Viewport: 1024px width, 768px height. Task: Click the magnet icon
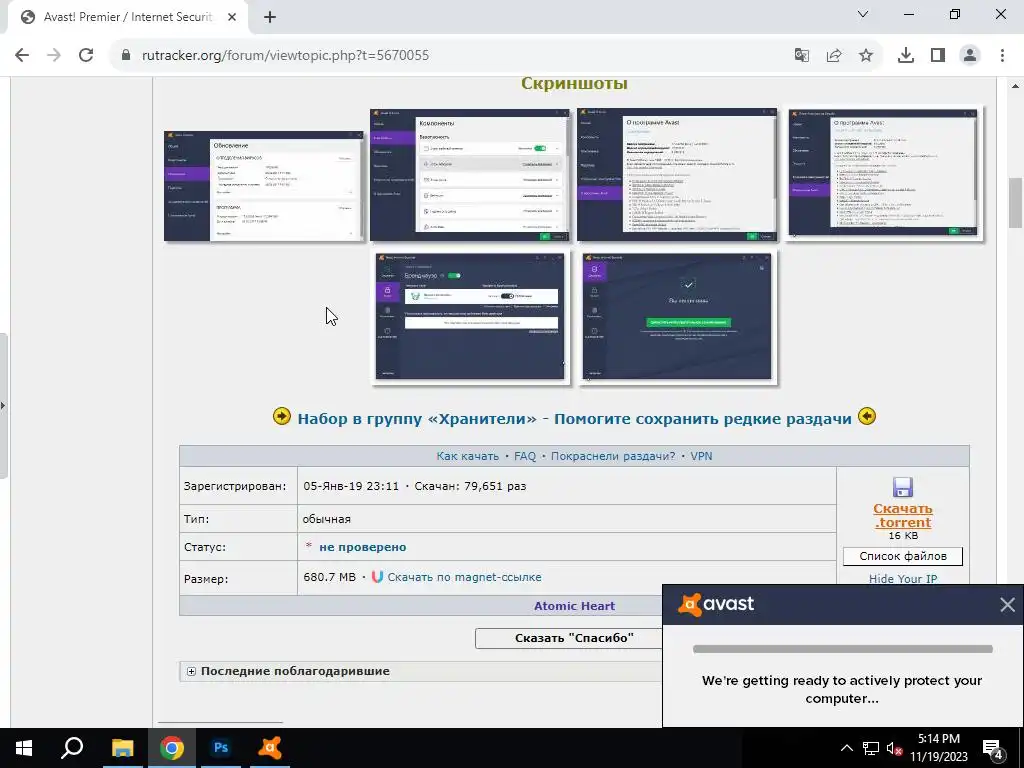(x=377, y=577)
